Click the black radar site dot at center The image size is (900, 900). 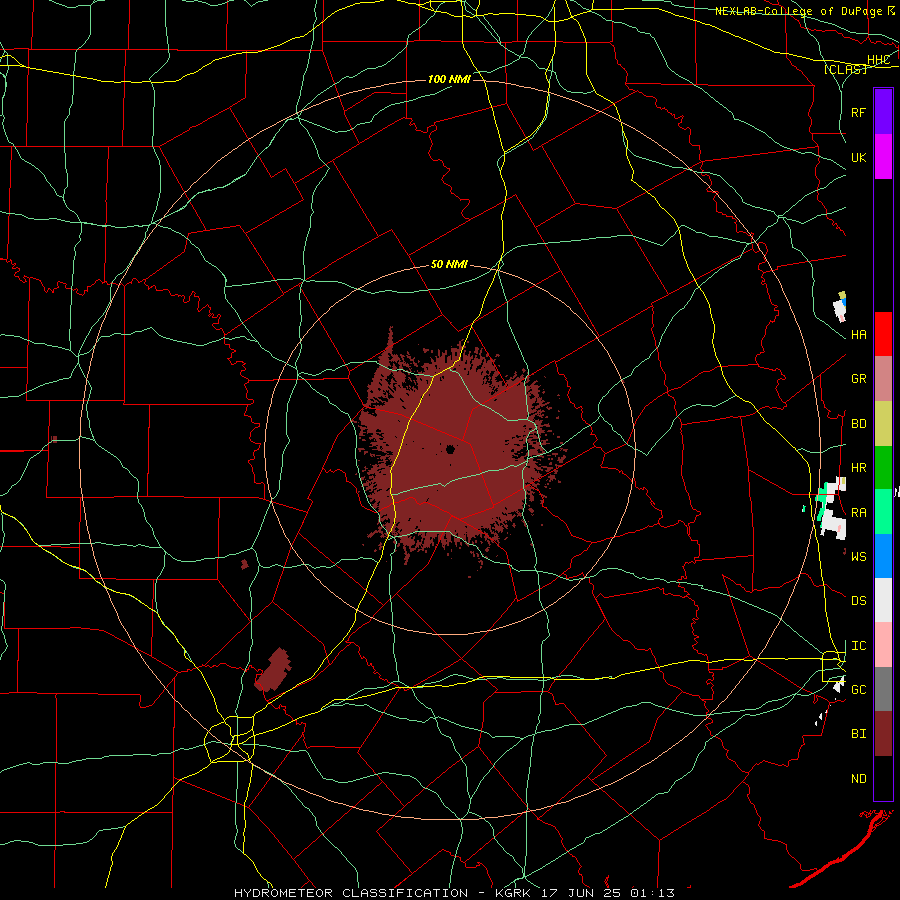point(451,449)
